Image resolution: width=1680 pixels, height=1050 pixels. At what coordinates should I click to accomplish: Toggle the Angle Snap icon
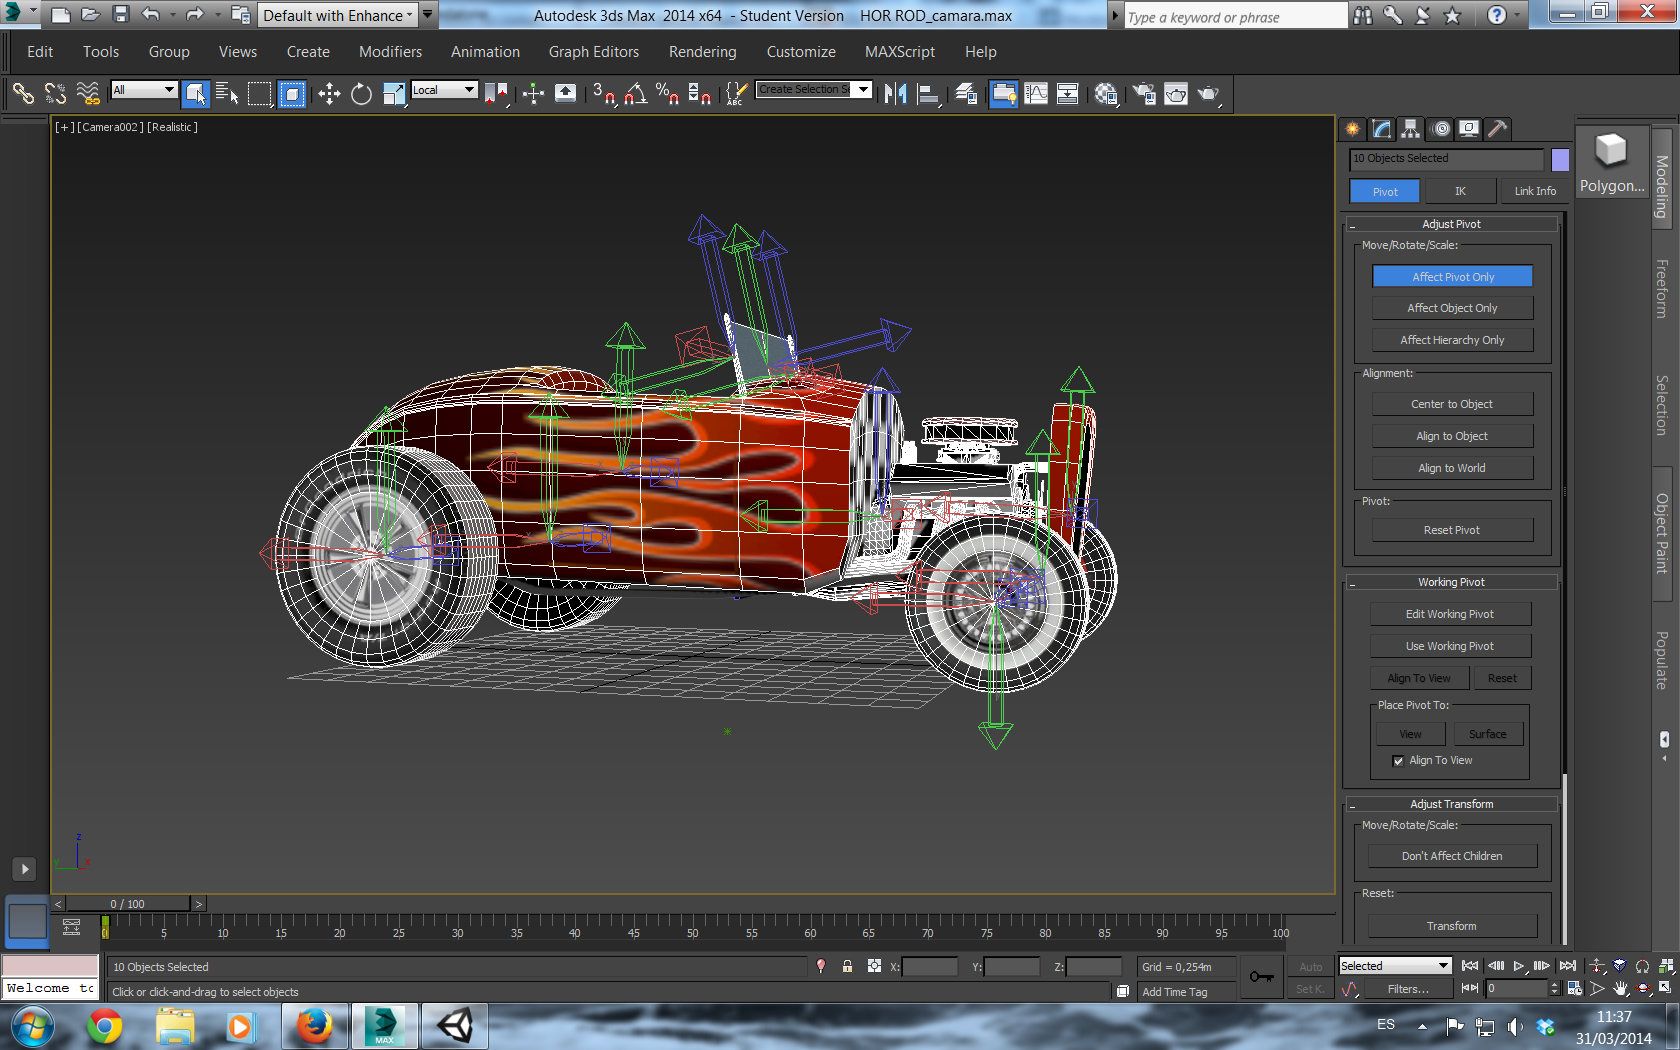(635, 94)
